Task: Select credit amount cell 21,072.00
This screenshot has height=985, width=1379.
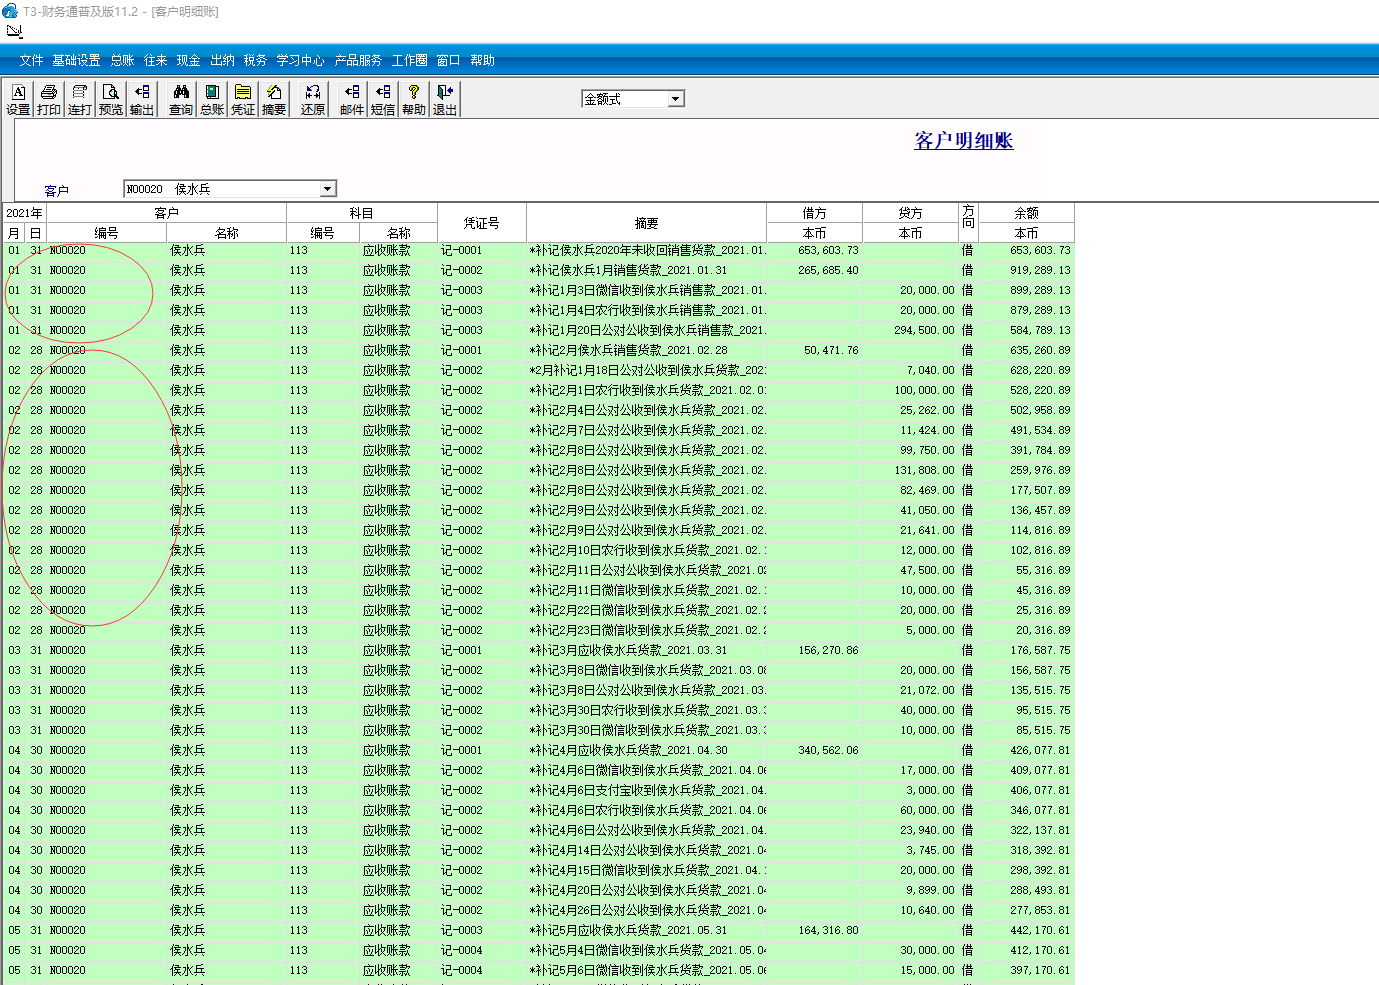Action: (910, 691)
